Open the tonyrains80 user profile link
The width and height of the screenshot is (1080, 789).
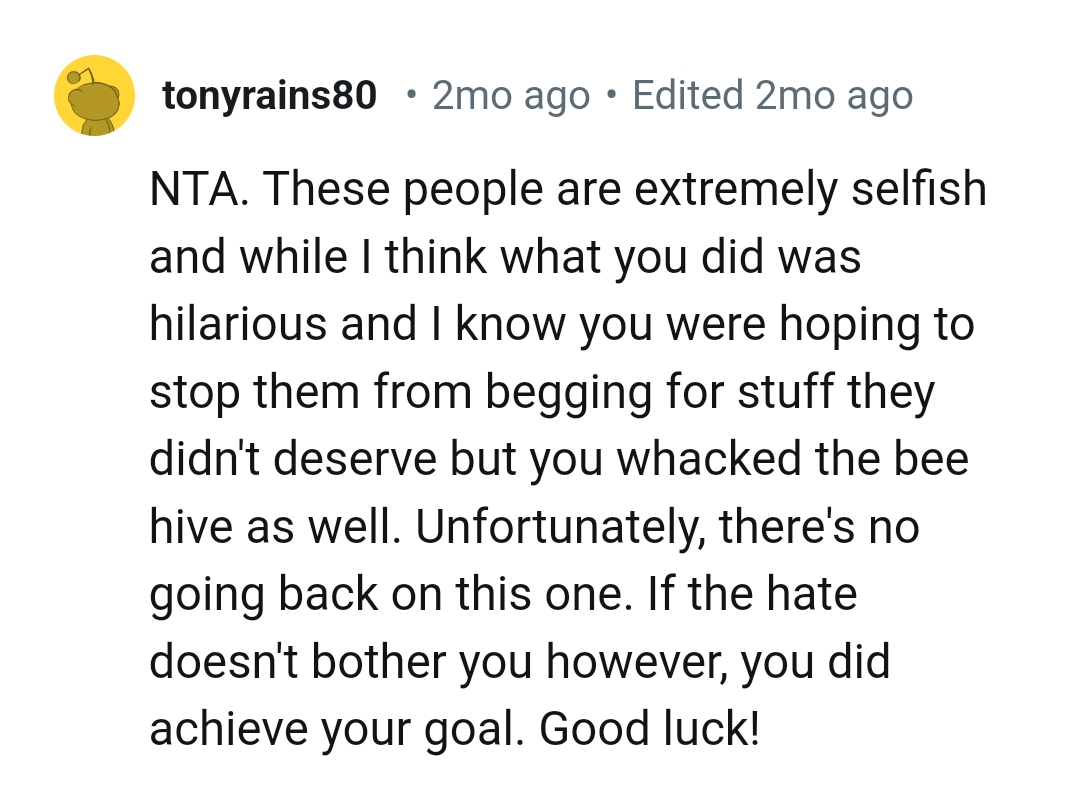(269, 96)
